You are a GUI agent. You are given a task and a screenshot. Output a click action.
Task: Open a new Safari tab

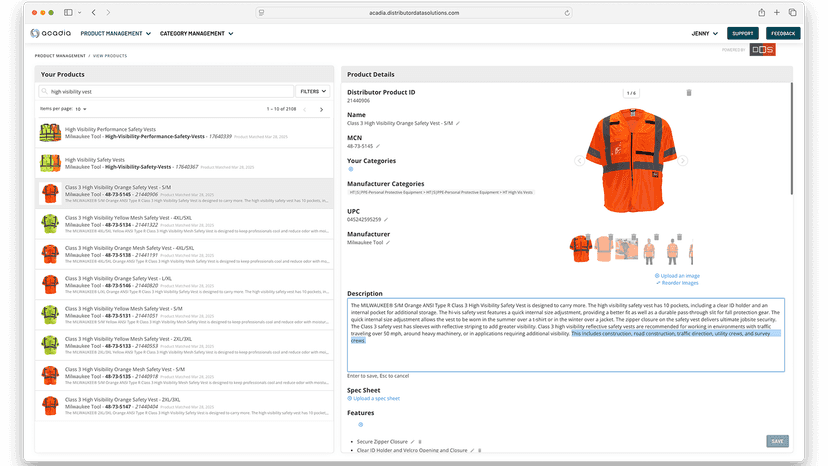(x=777, y=12)
